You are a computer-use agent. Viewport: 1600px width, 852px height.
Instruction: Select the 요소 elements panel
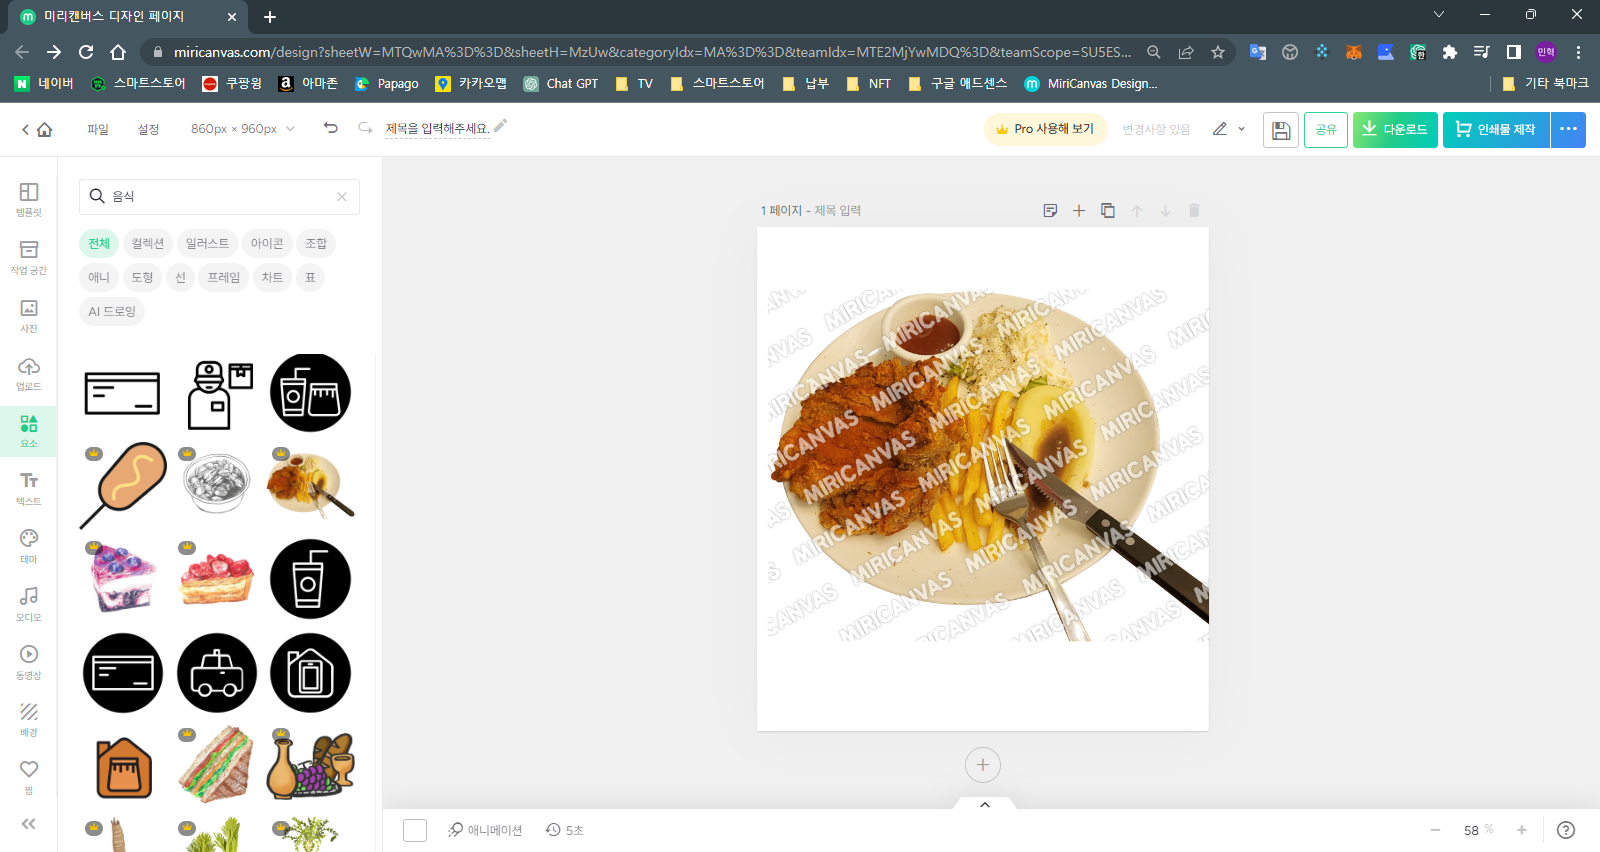(29, 431)
